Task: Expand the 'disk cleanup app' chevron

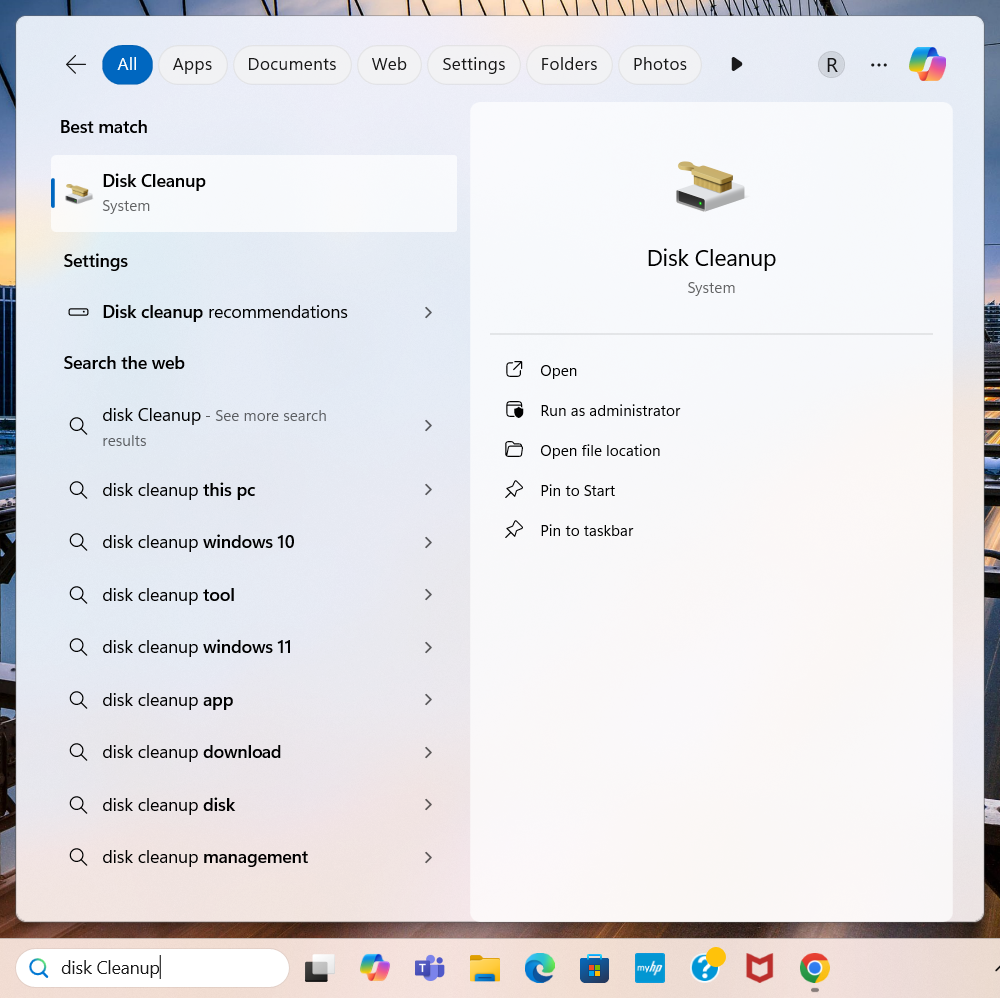Action: [x=429, y=700]
